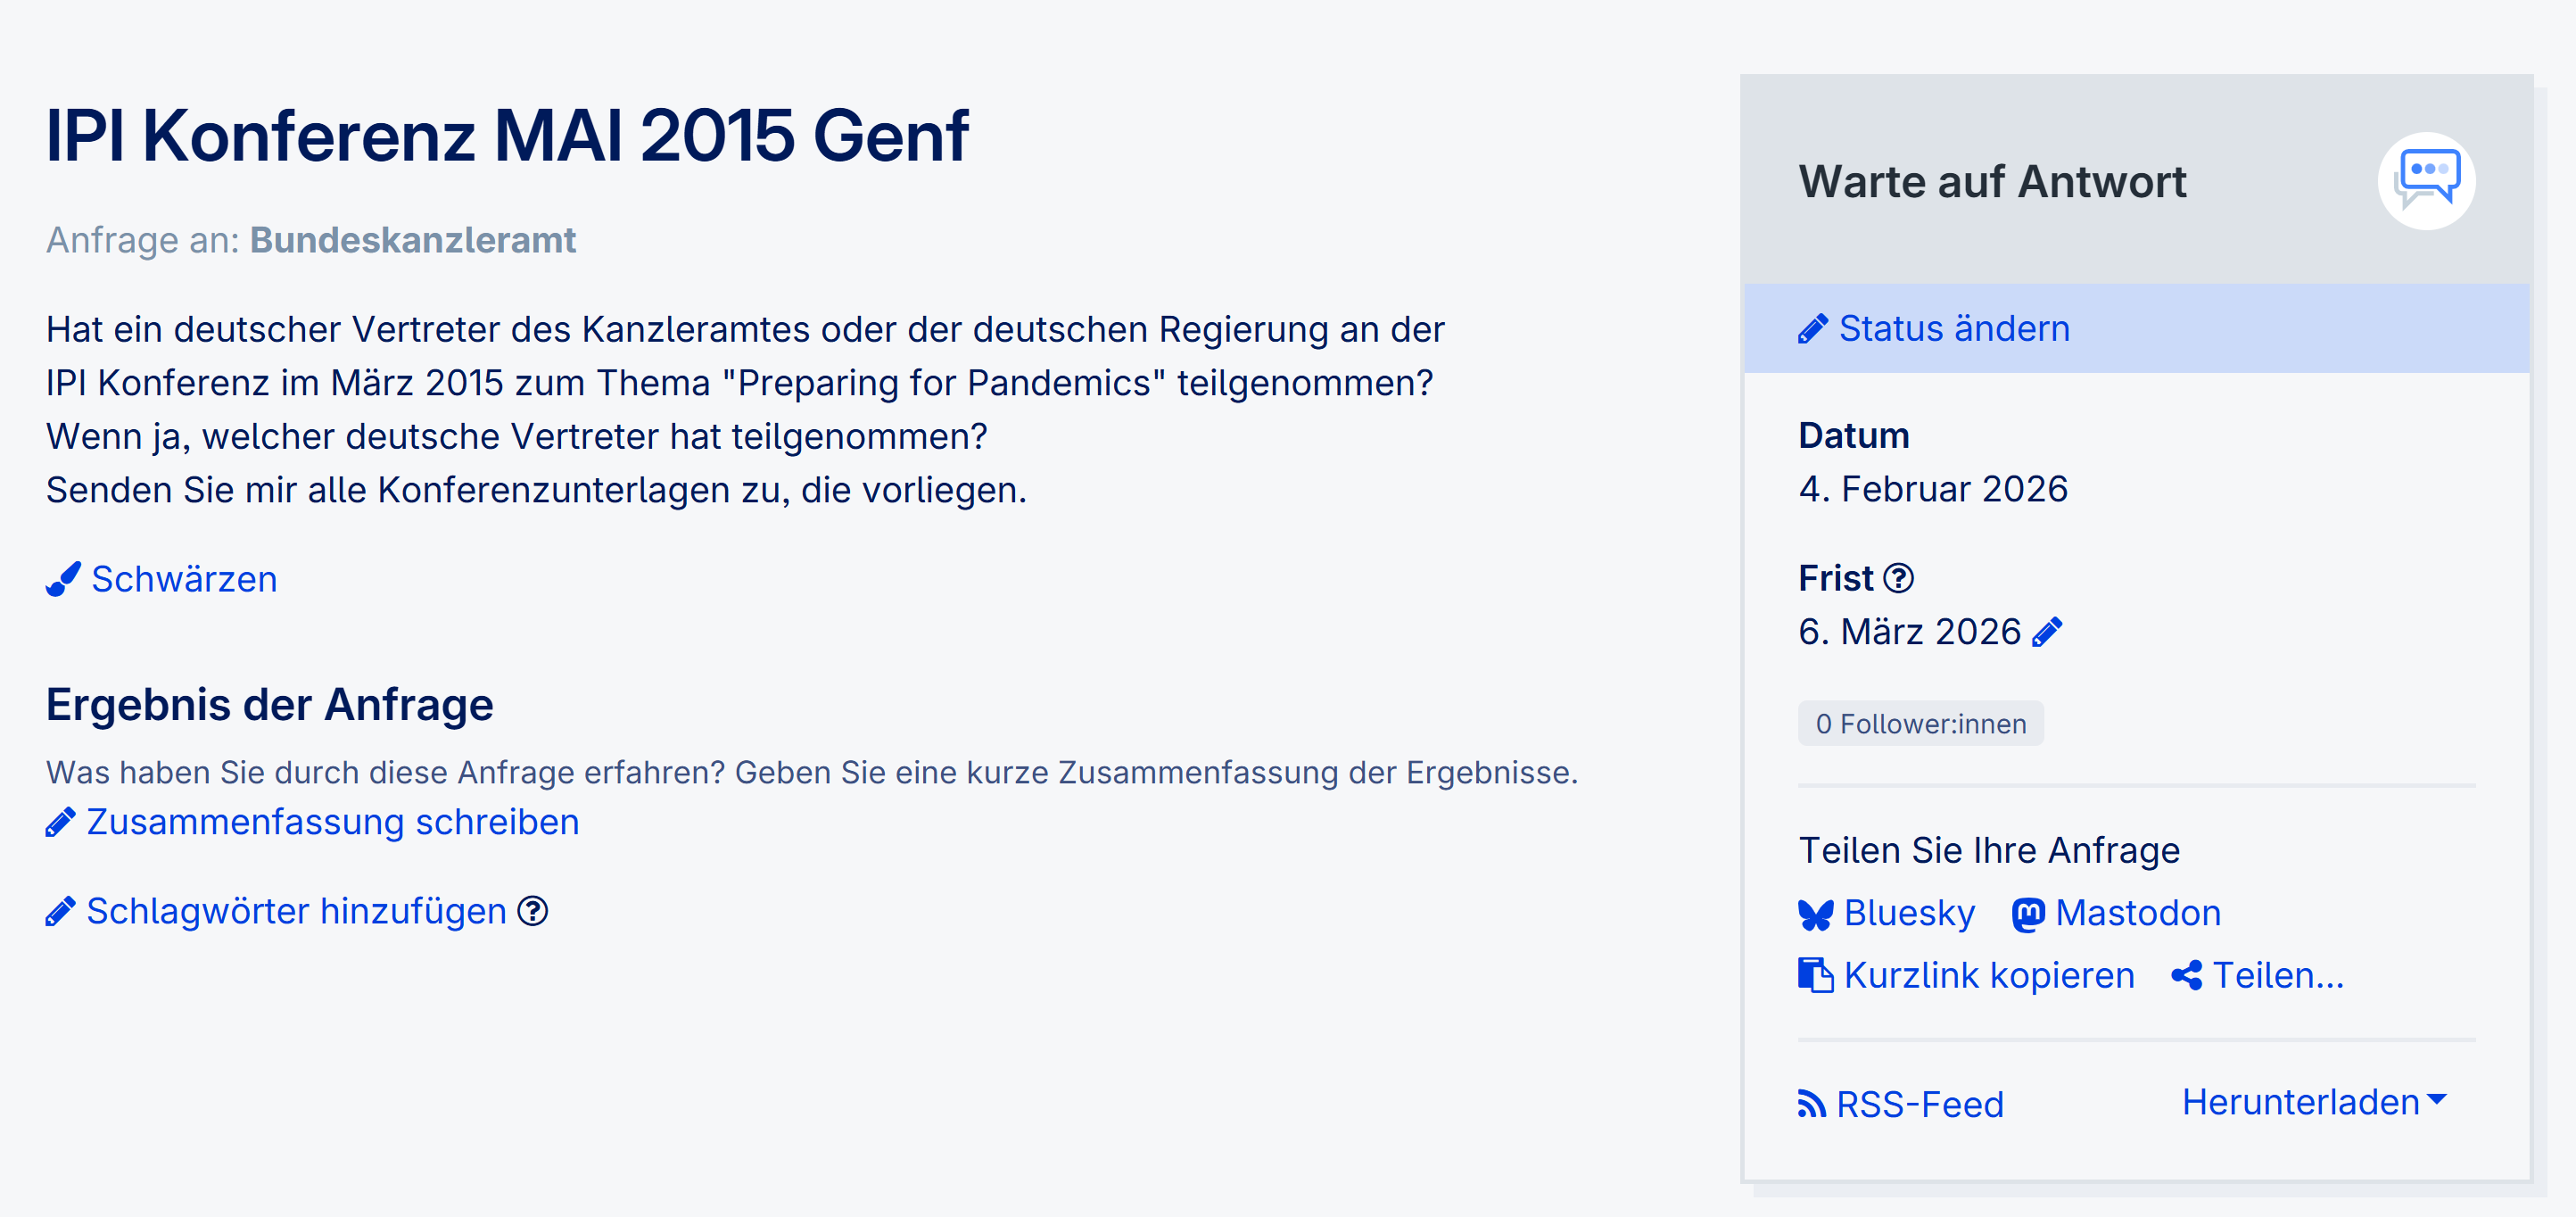
Task: Open the Mastodon share link
Action: pyautogui.click(x=2137, y=913)
